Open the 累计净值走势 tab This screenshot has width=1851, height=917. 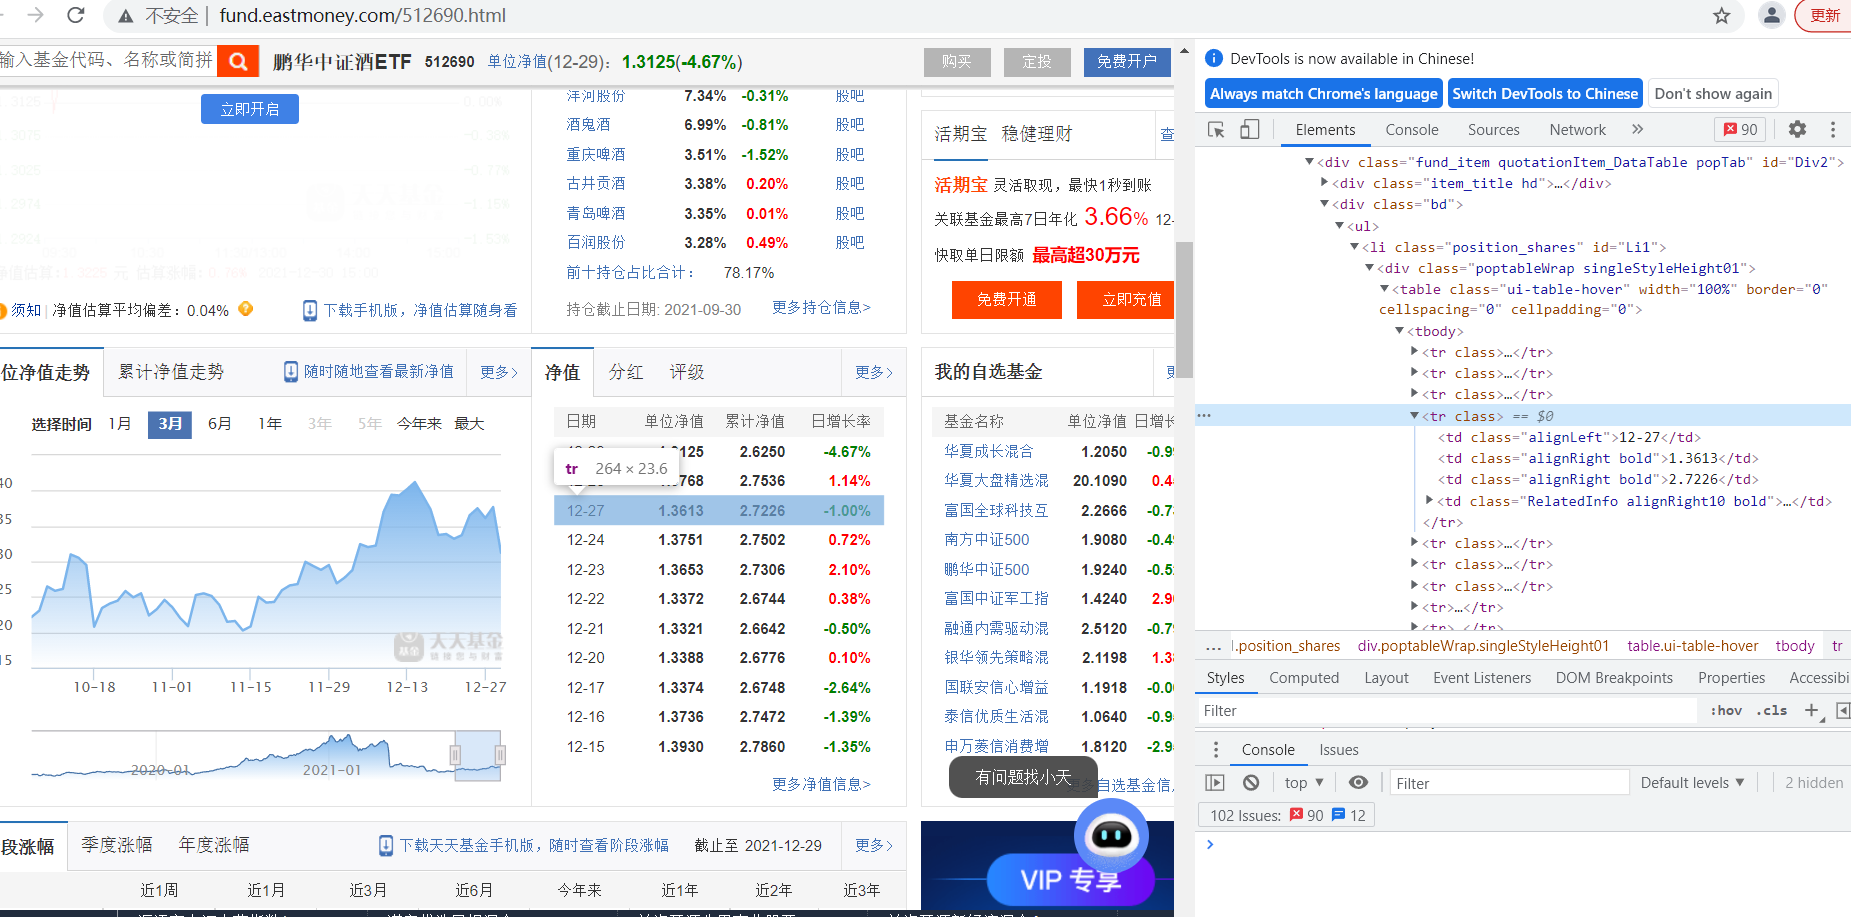[171, 372]
